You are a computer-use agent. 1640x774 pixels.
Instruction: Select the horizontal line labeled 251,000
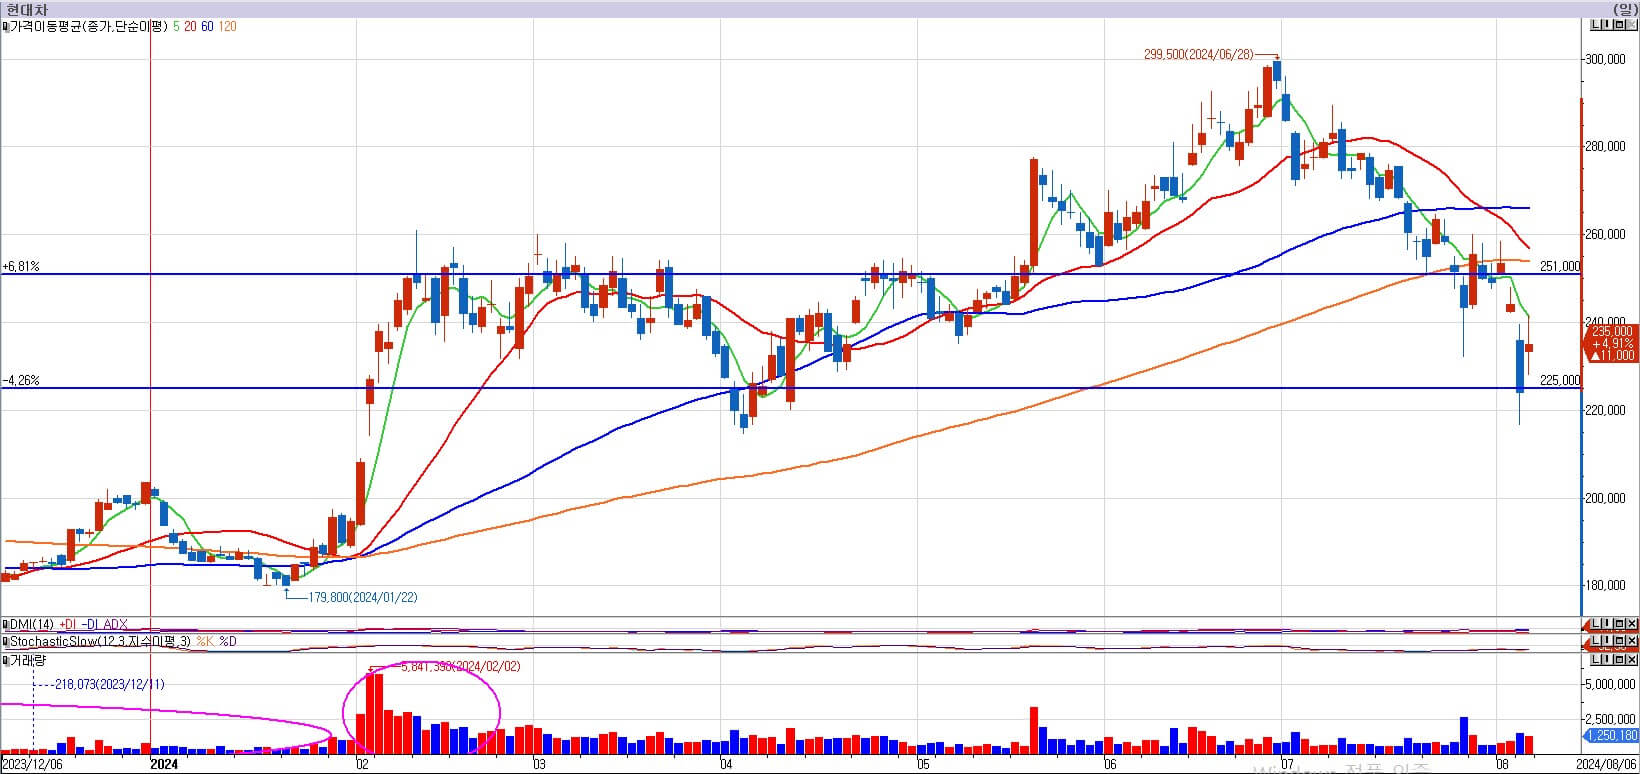click(790, 274)
